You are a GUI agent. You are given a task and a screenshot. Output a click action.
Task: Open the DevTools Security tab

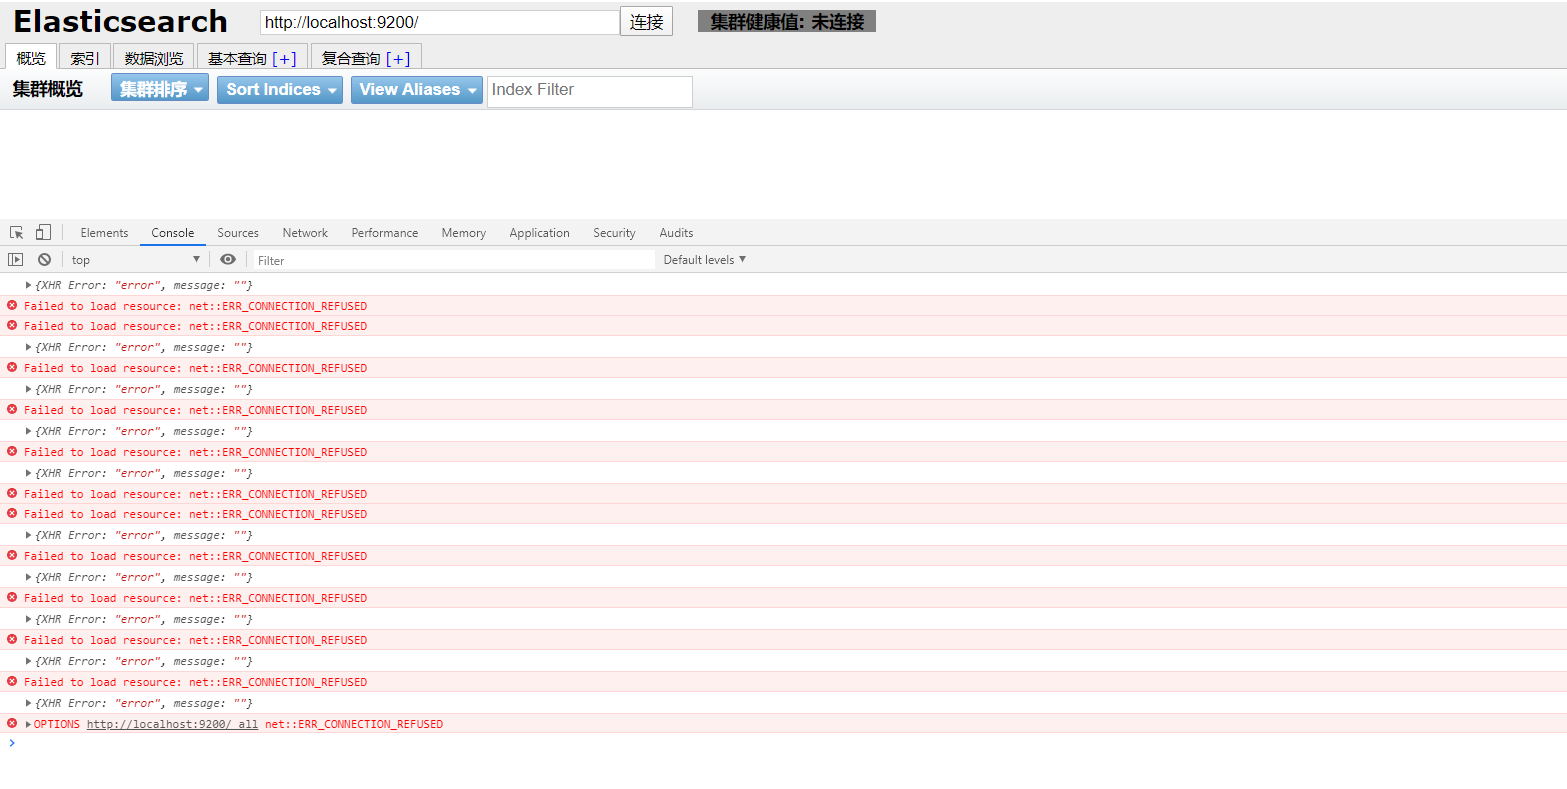coord(614,232)
